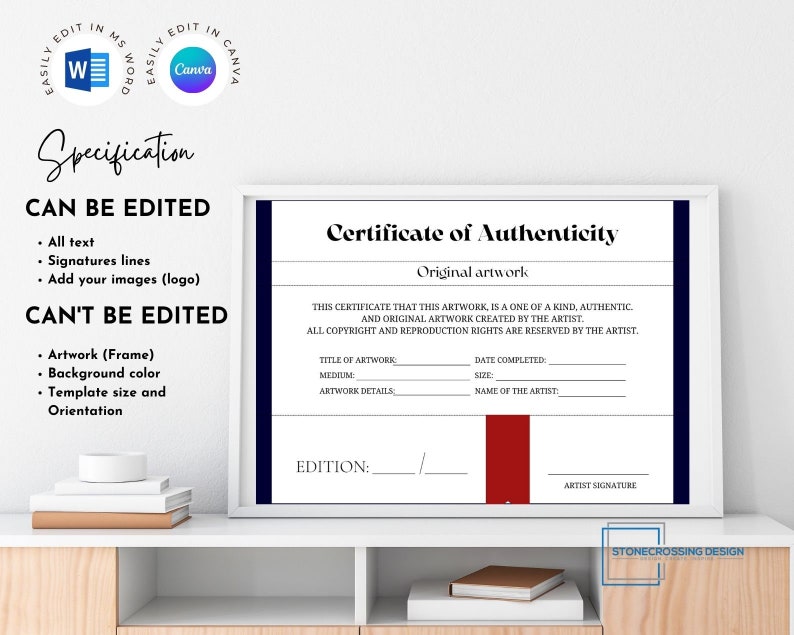Click the 'Background color' bullet
Viewport: 794px width, 635px height.
click(104, 373)
